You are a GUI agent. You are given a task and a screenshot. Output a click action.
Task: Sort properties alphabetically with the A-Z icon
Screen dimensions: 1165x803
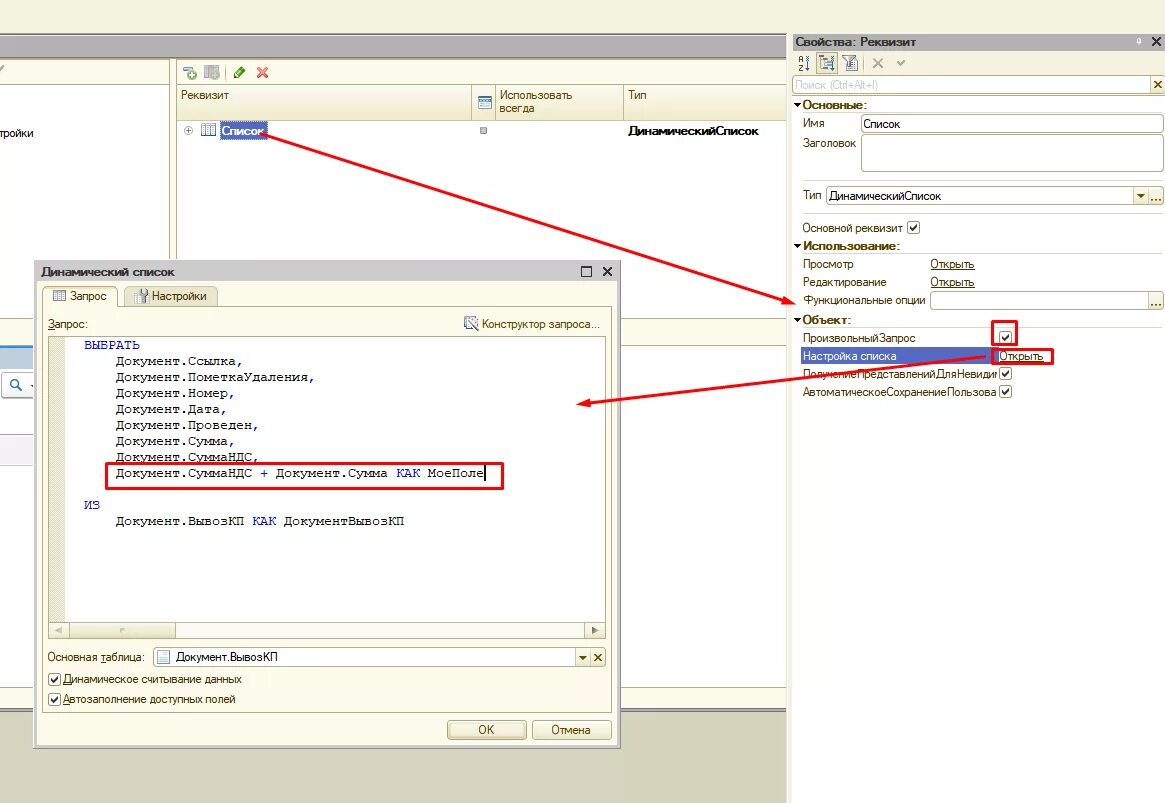click(x=803, y=63)
